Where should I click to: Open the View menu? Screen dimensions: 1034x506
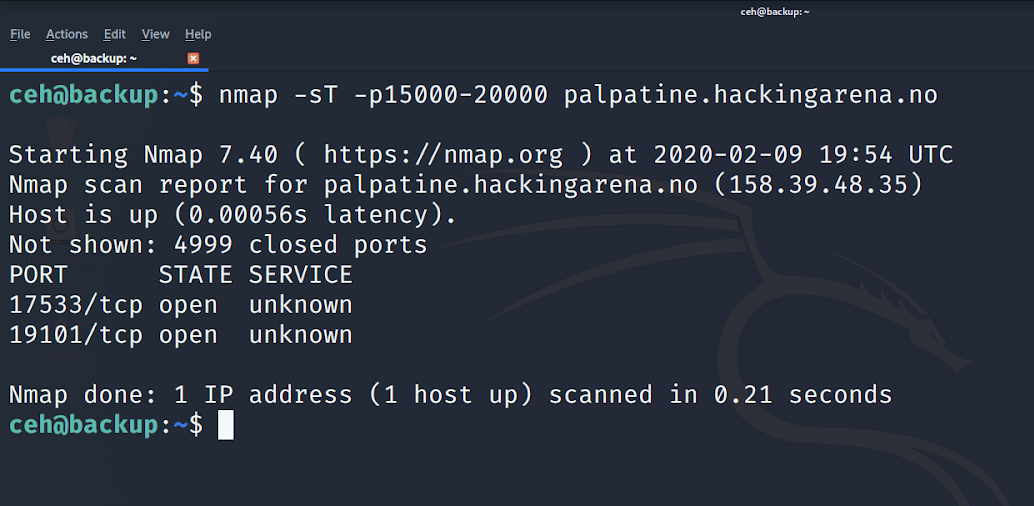tap(156, 34)
